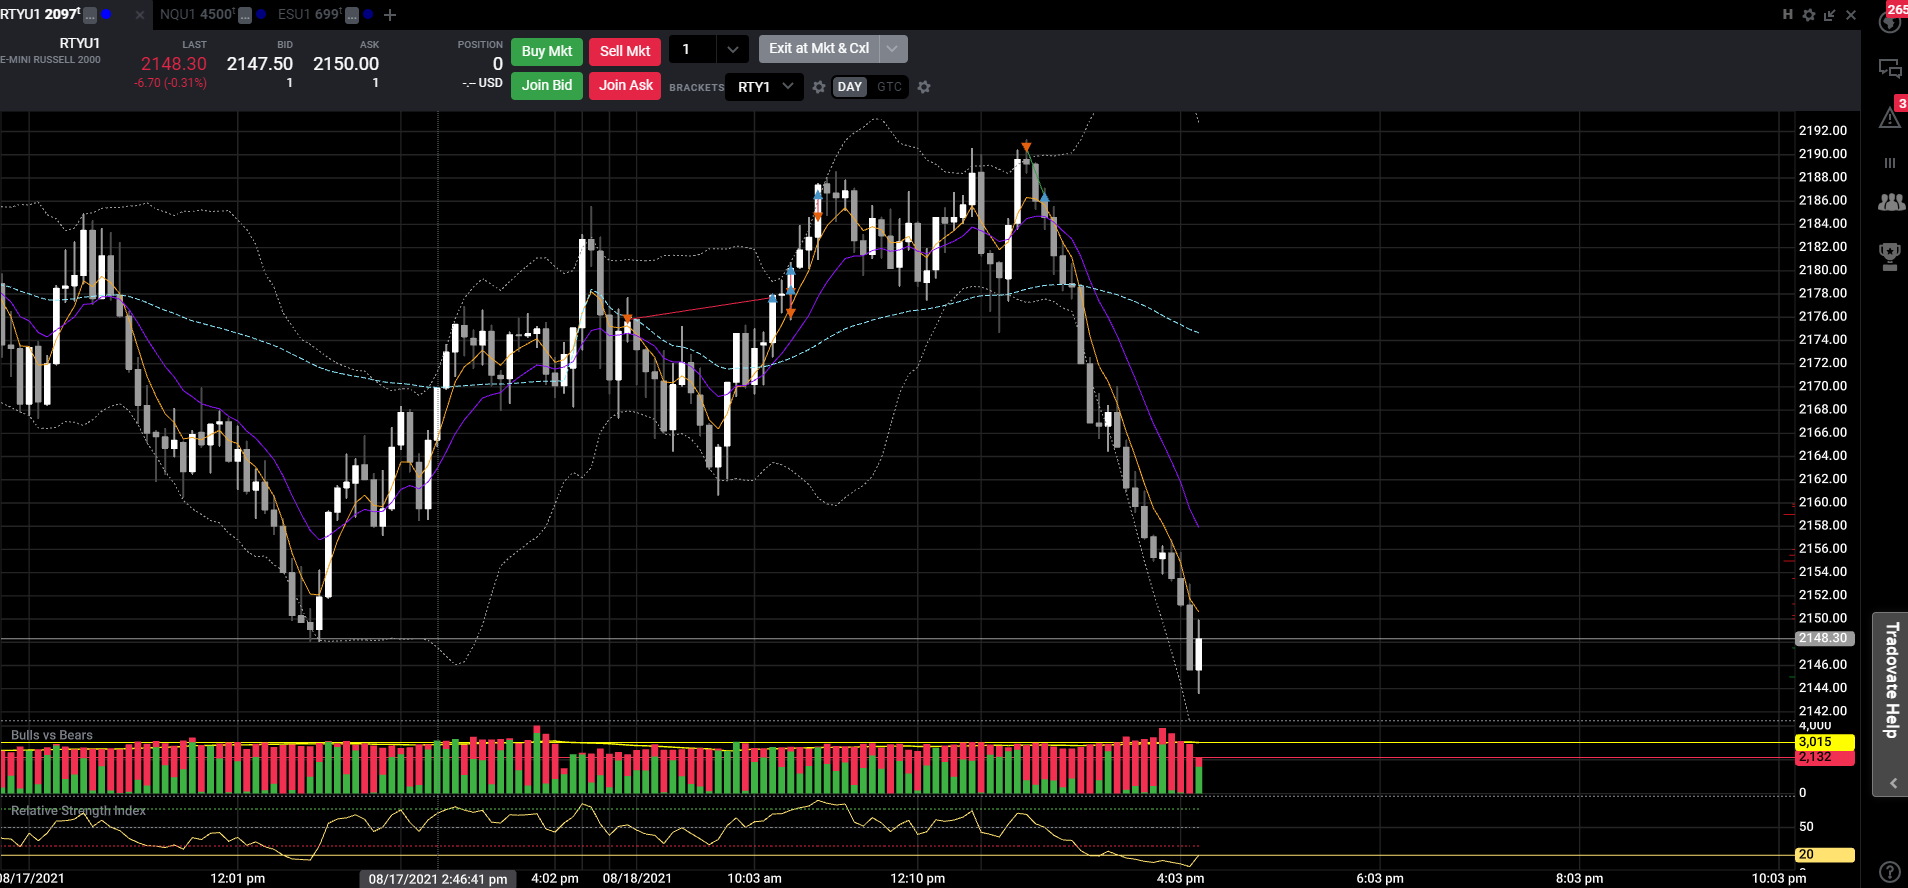Collapse the Tradovate Help panel chevron

1893,783
